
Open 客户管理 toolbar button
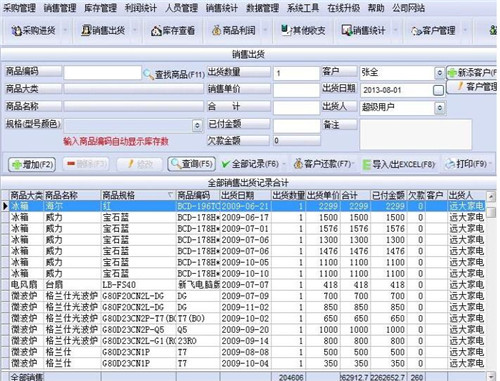[x=433, y=31]
